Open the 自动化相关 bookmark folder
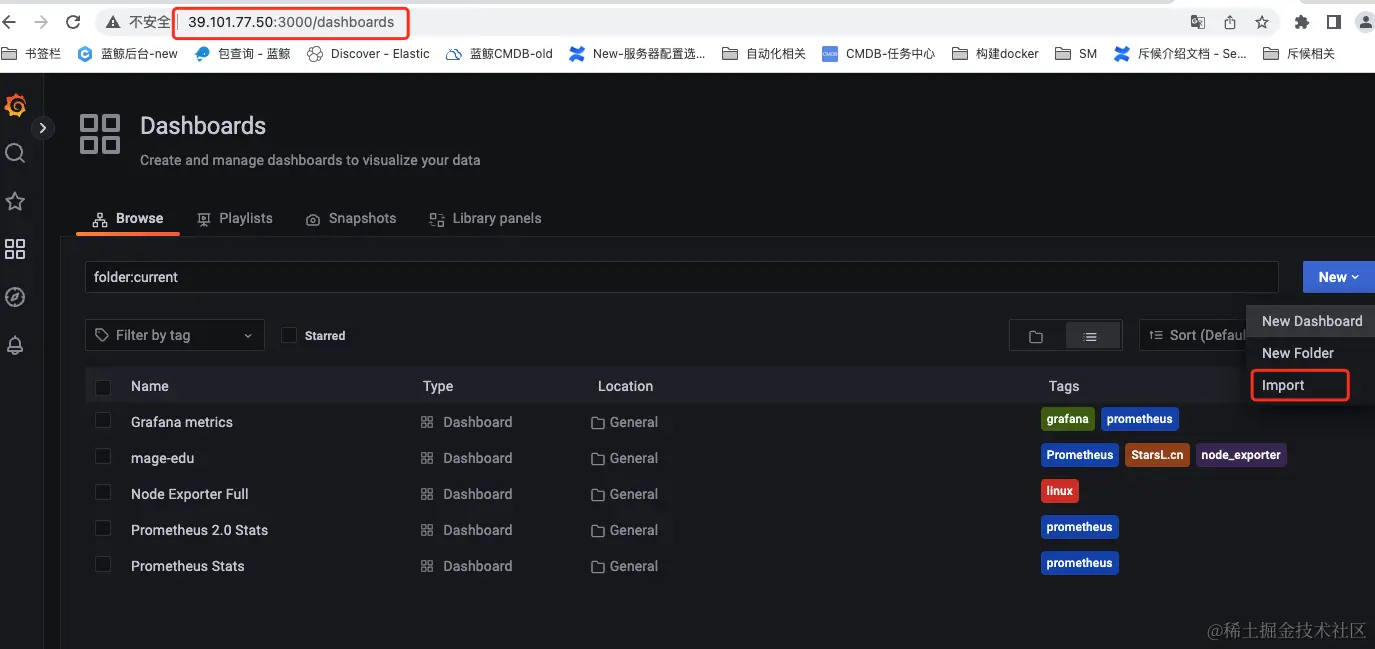The height and width of the screenshot is (649, 1375). (764, 54)
